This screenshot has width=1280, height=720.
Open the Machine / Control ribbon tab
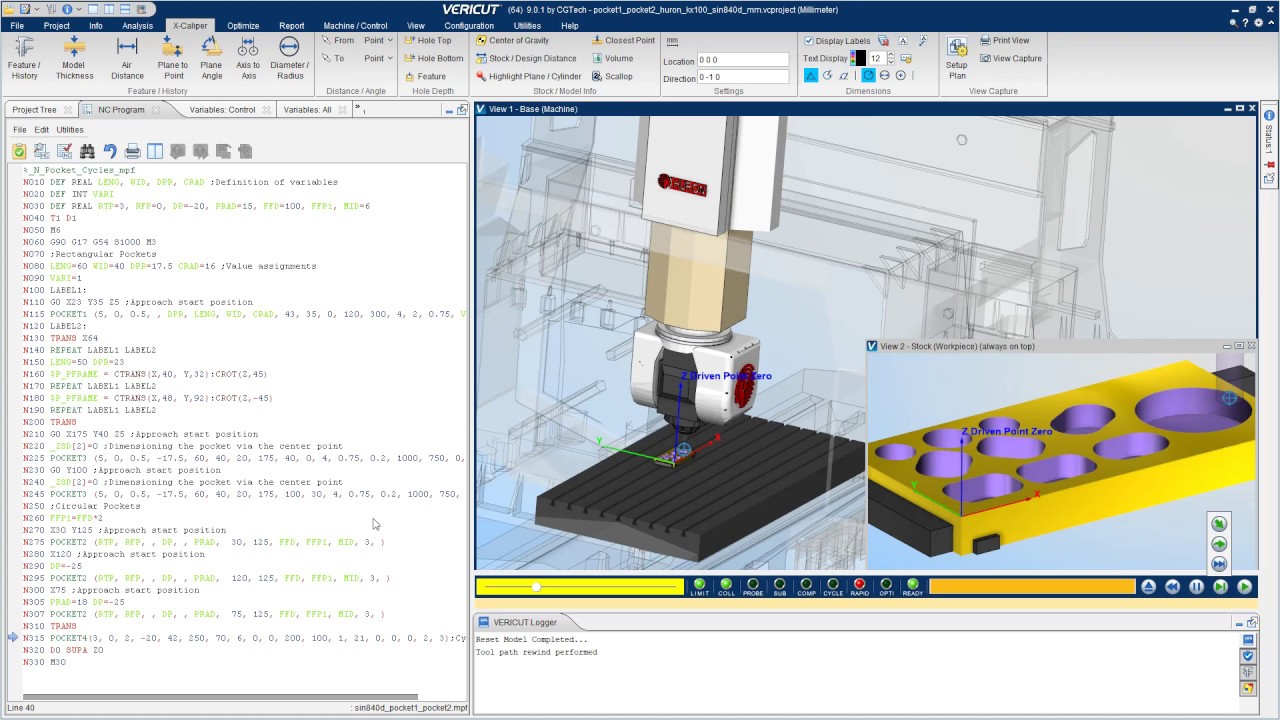(x=355, y=26)
